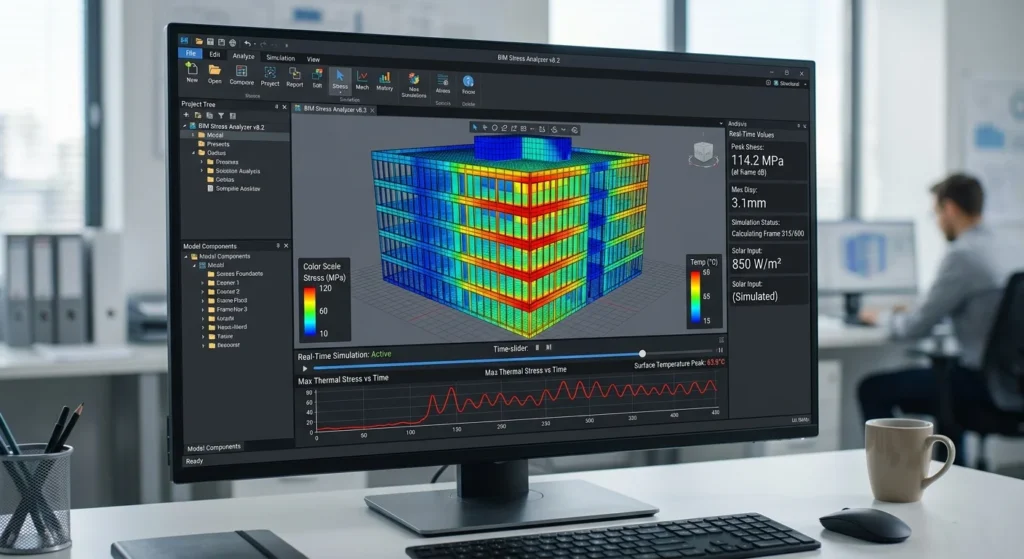Image resolution: width=1024 pixels, height=559 pixels.
Task: Pin the Model Components panel
Action: point(278,246)
